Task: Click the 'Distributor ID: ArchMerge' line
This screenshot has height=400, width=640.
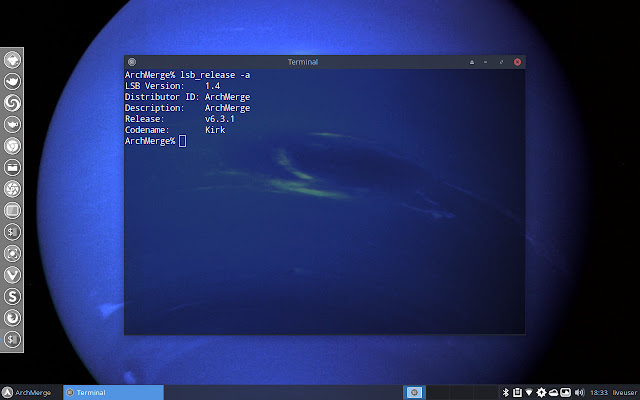Action: click(x=187, y=97)
